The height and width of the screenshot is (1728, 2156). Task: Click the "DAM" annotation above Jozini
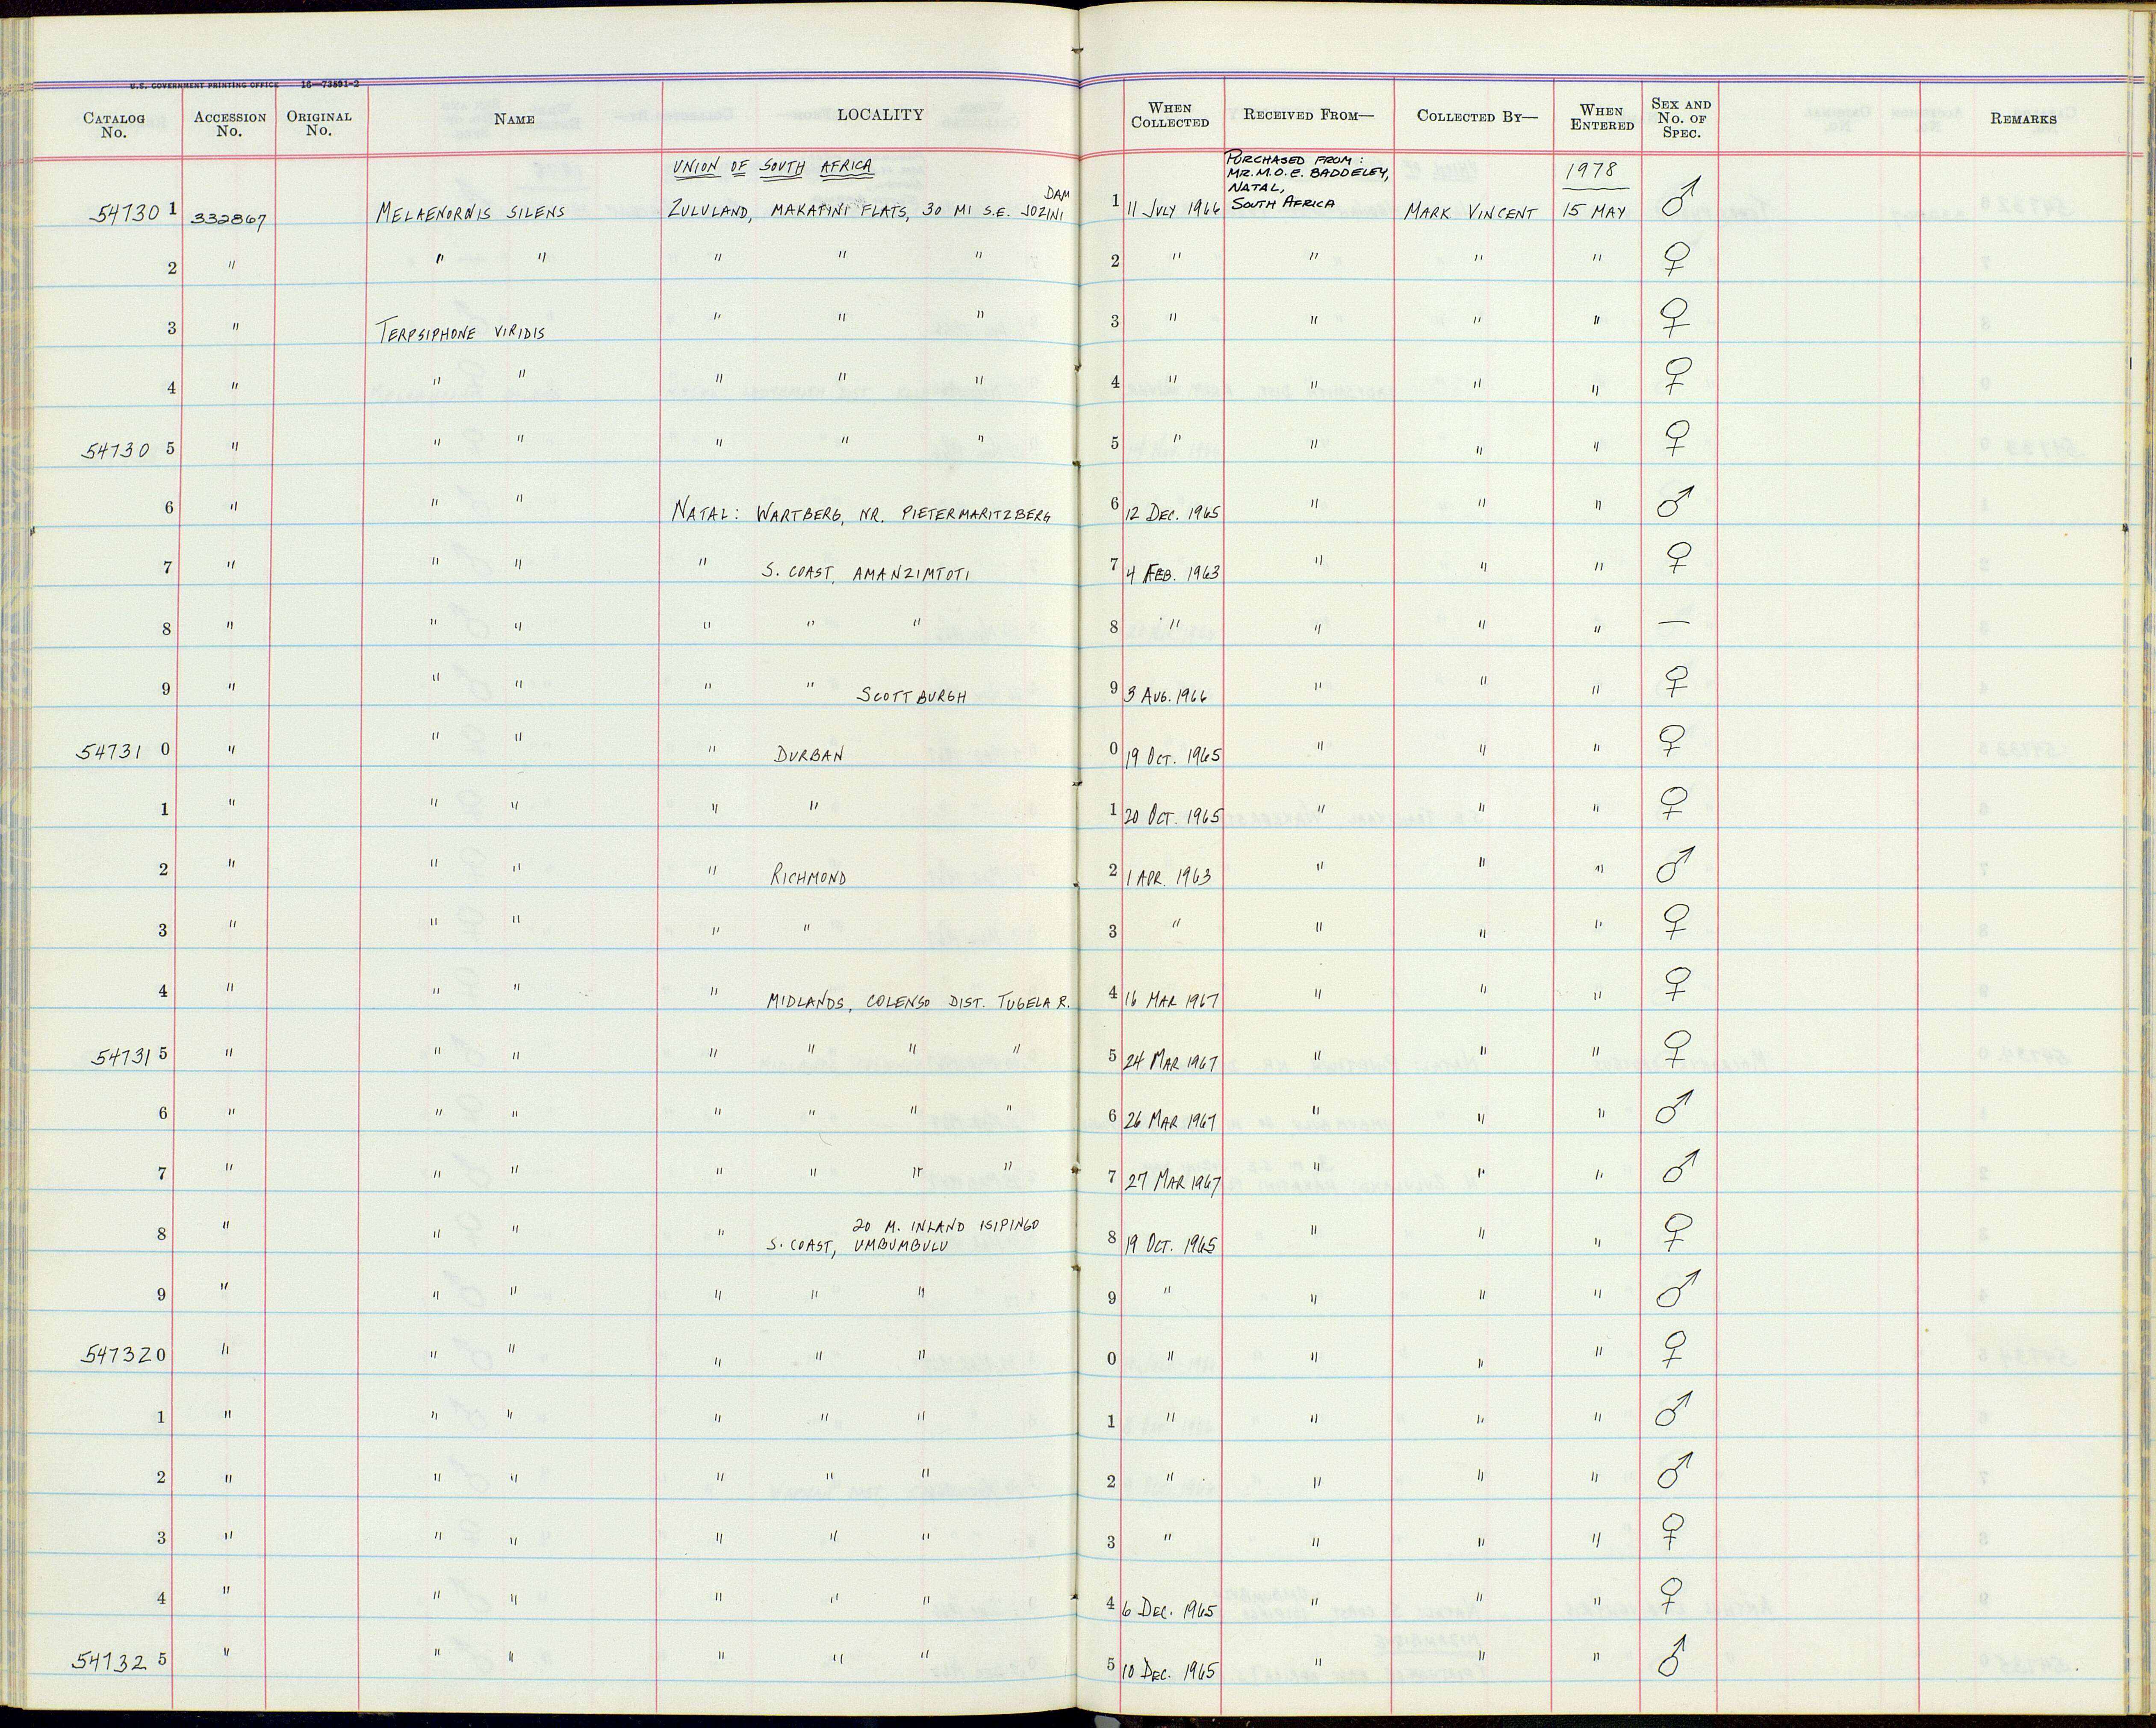pyautogui.click(x=1056, y=194)
